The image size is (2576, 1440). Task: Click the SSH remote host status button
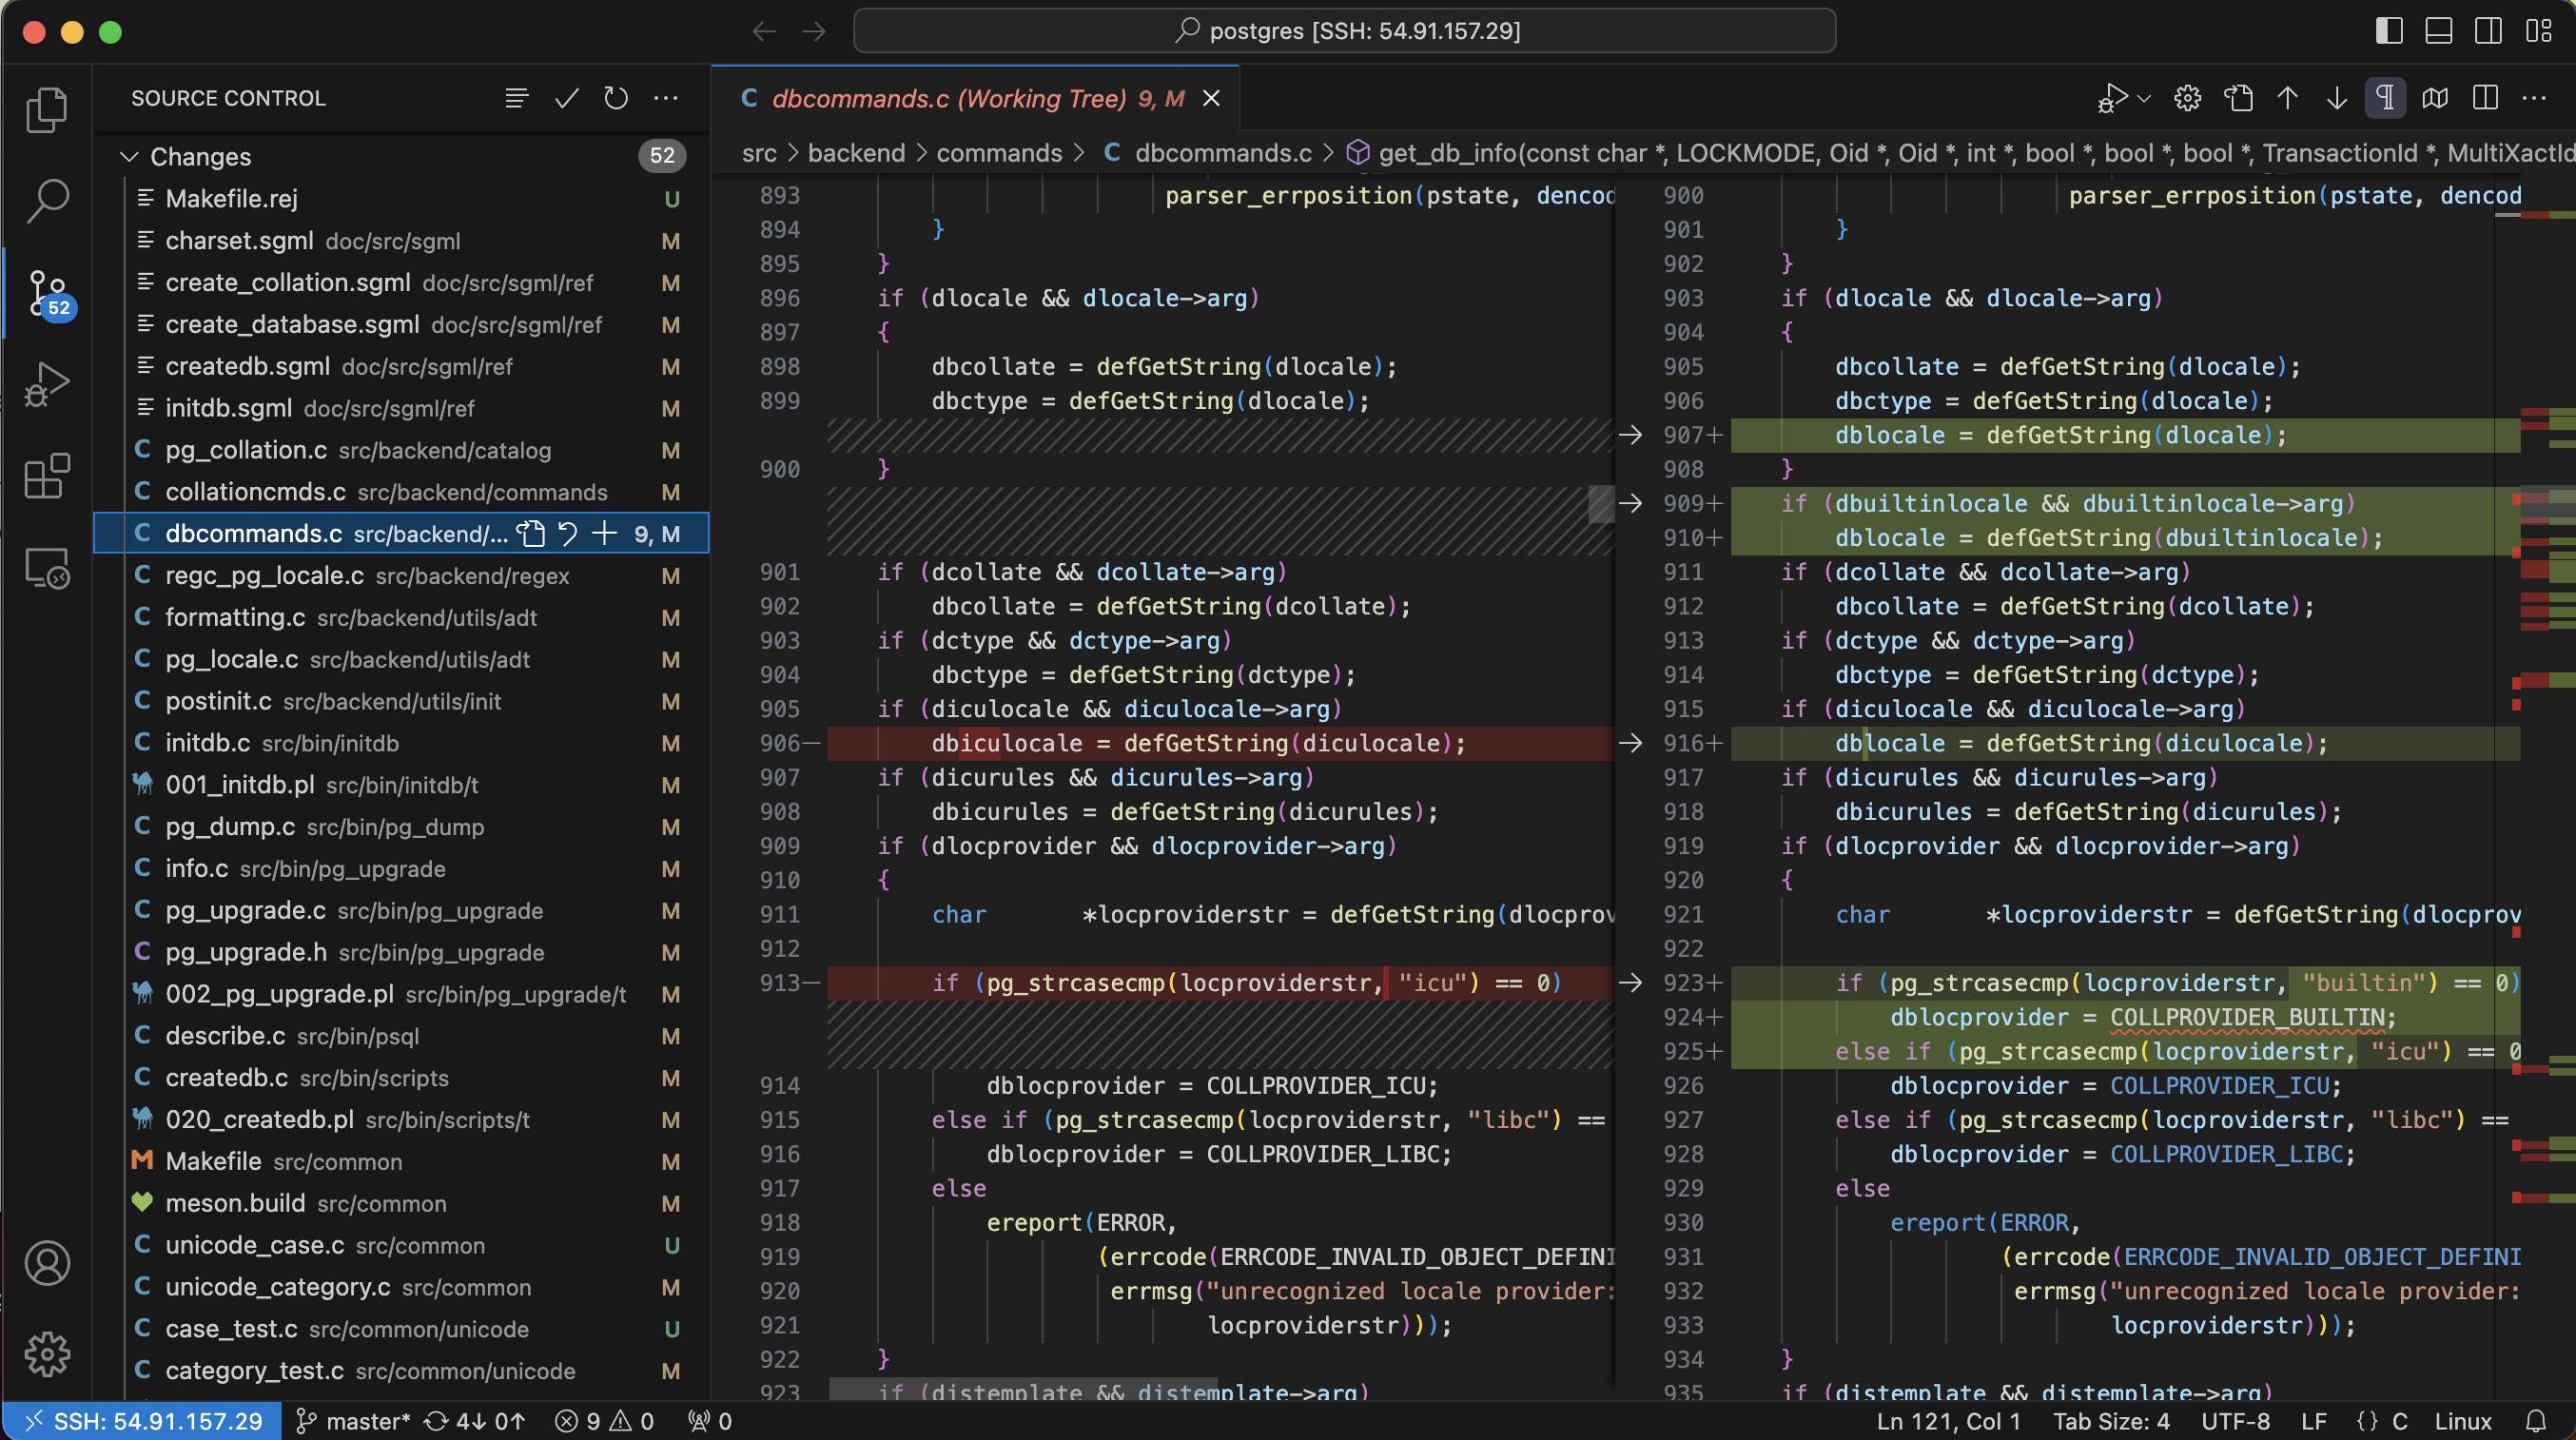(x=144, y=1421)
